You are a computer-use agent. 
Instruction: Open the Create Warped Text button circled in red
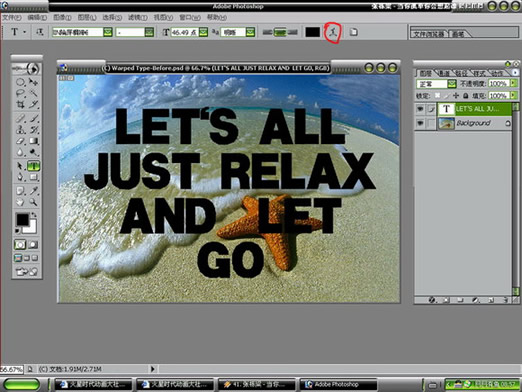(x=332, y=32)
